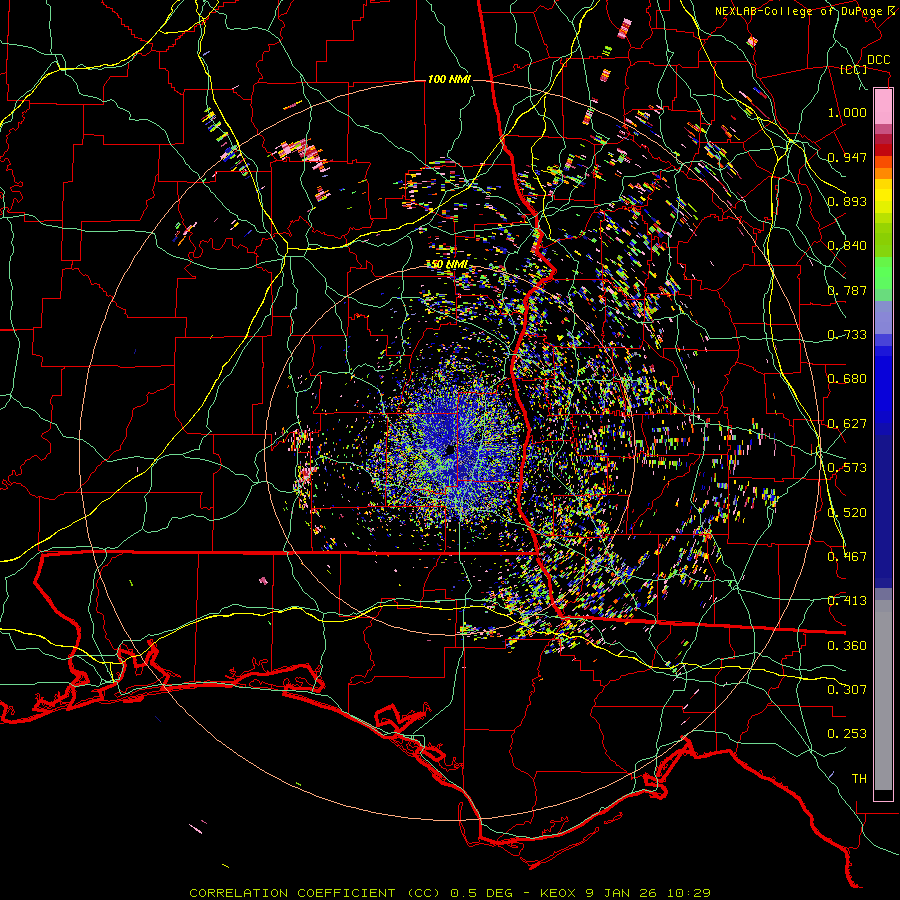
Task: Click the 50 NMI range ring label
Action: [x=449, y=265]
